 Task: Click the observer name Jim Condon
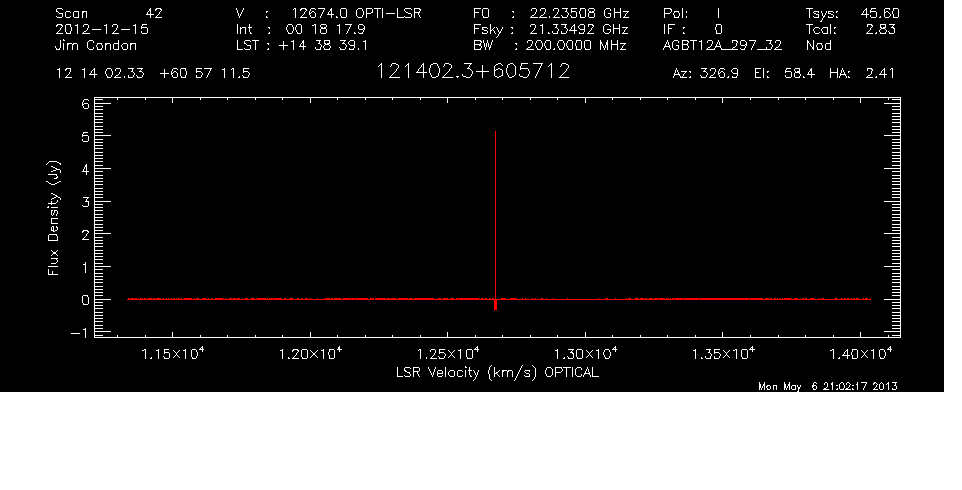coord(96,46)
